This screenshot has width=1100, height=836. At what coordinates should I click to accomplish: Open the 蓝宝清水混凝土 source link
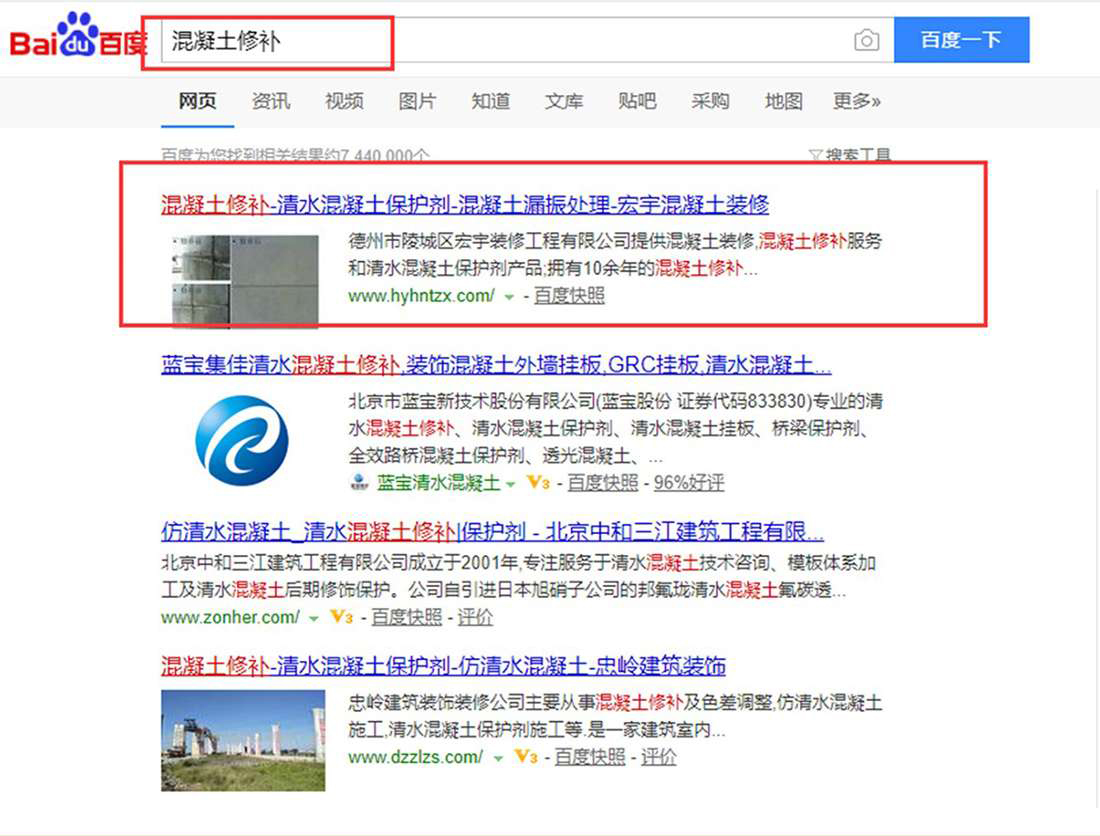tap(438, 483)
